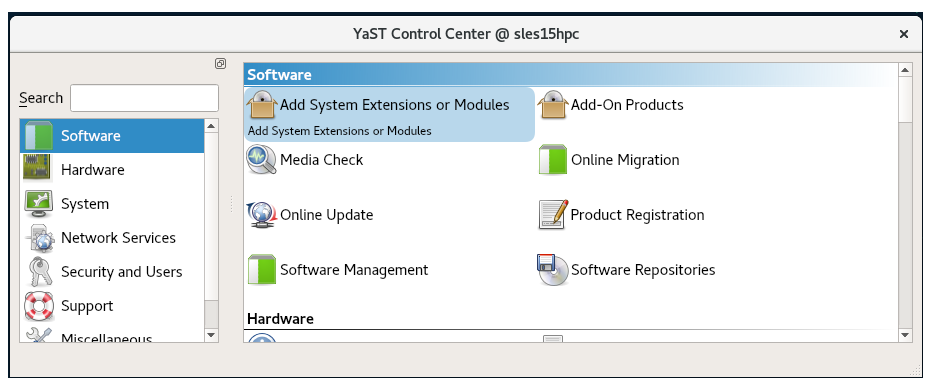The height and width of the screenshot is (381, 925).
Task: Click the sidebar list scroll-down arrow
Action: click(211, 335)
